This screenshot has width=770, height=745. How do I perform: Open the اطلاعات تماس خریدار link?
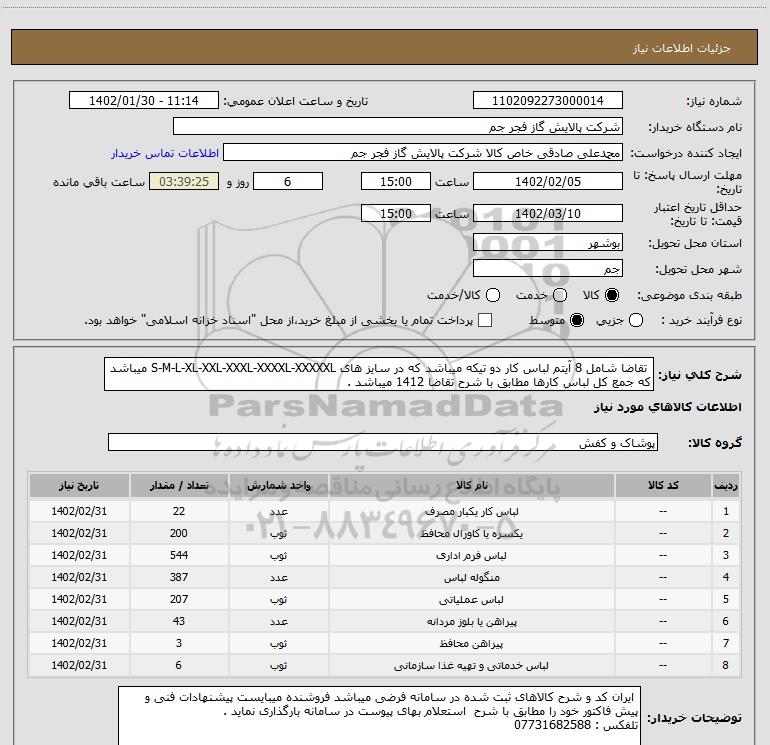click(x=165, y=153)
